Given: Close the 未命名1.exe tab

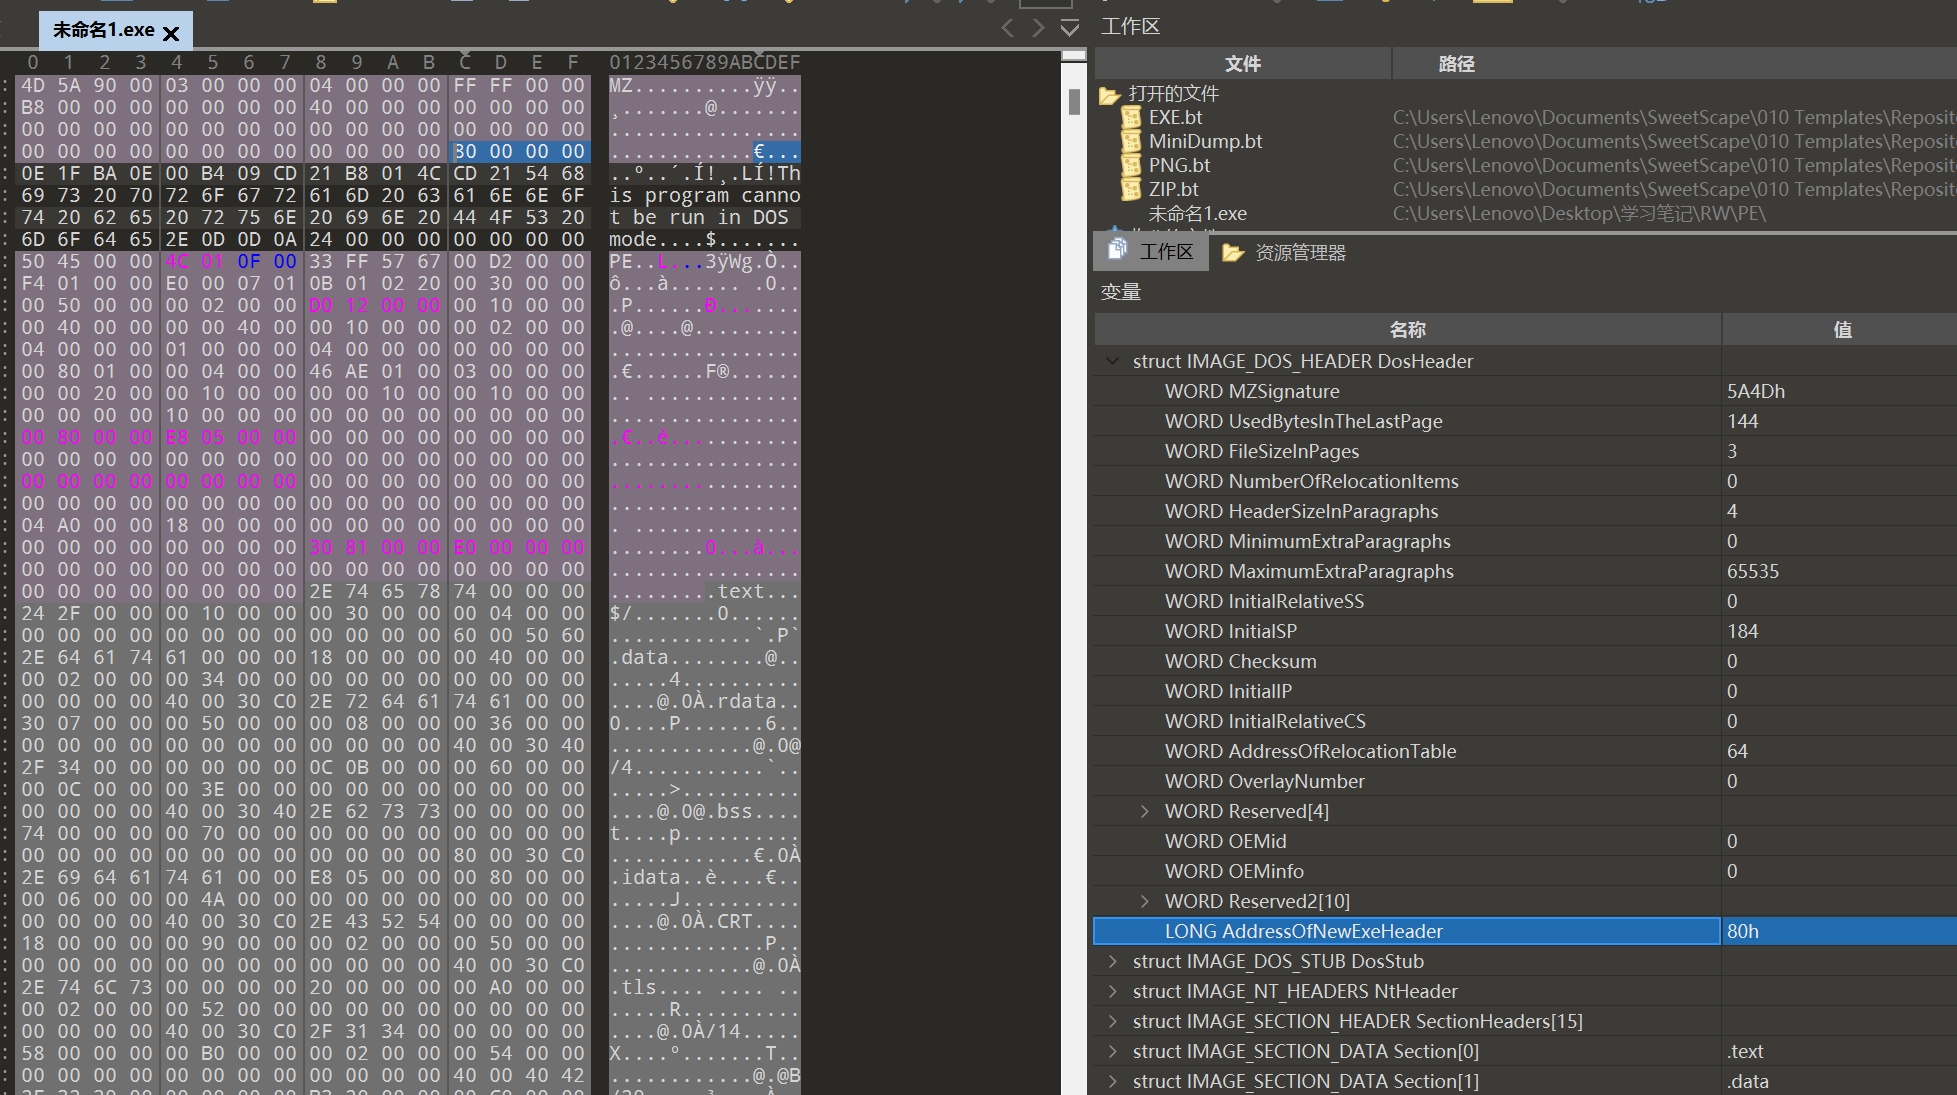Looking at the screenshot, I should 171,33.
